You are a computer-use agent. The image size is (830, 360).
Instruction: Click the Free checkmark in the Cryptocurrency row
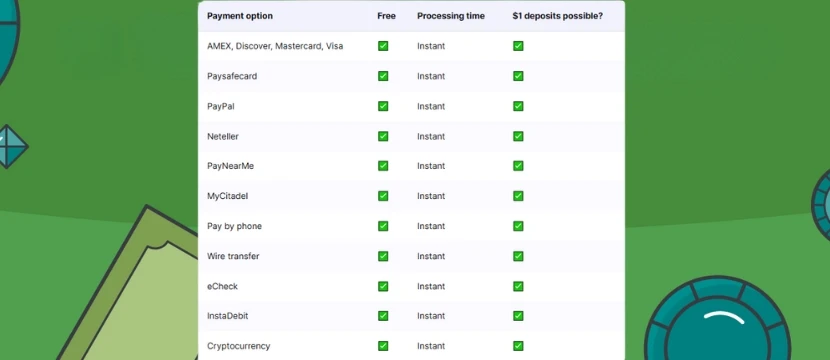coord(383,346)
